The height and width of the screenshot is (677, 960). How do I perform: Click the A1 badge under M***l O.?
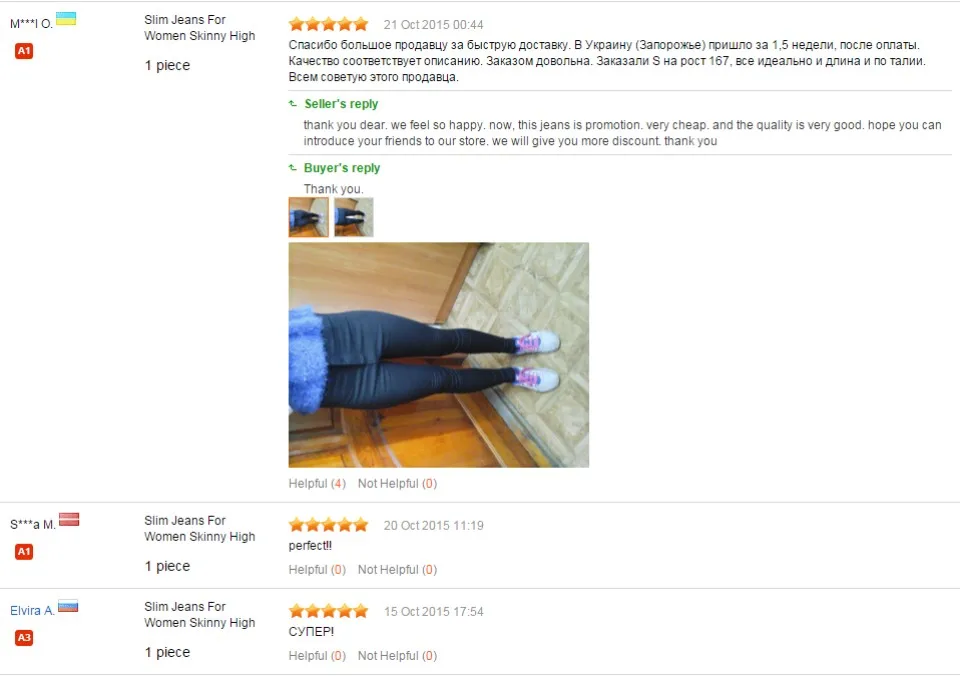(24, 51)
